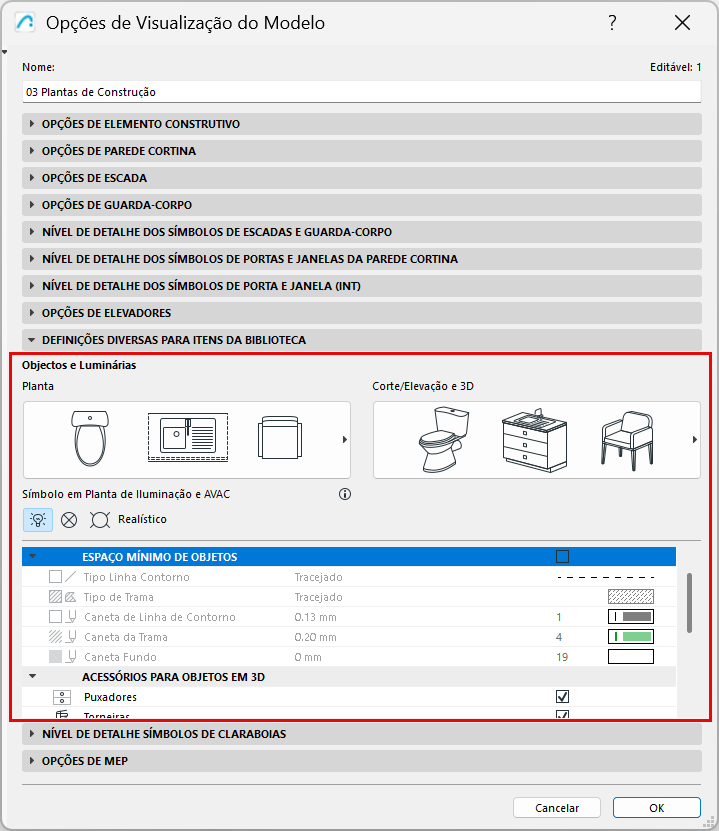This screenshot has width=719, height=831.
Task: Select pen number 19 value of Caneta Fundo
Action: click(562, 657)
